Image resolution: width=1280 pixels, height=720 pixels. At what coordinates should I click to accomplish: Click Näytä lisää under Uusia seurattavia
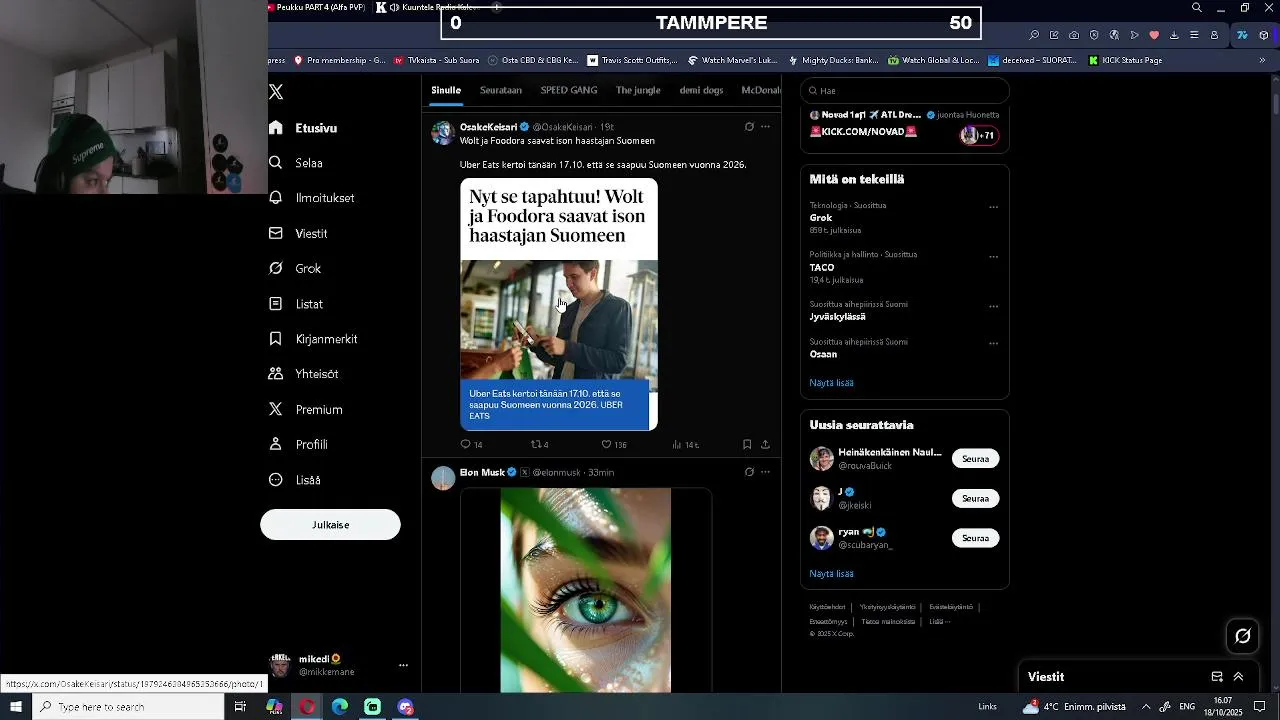(831, 574)
